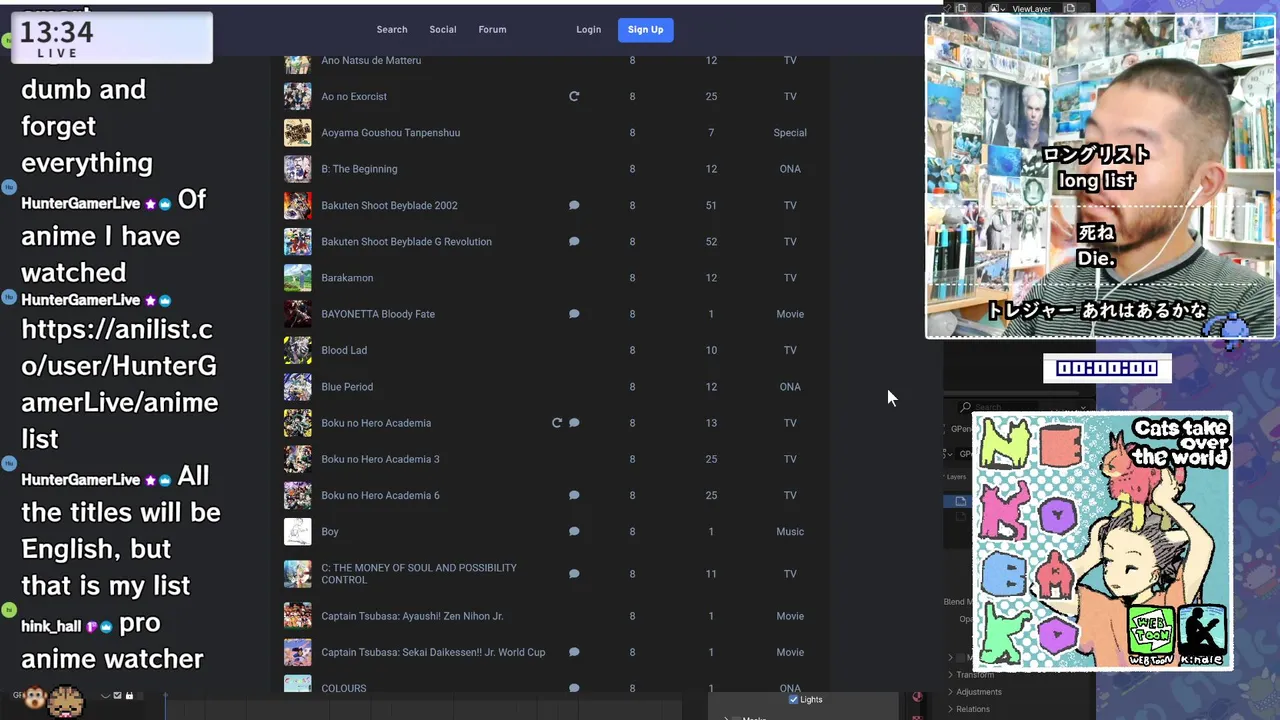Screen dimensions: 1280x720
Task: Click the monkey emoji avatar at bottom-left
Action: pyautogui.click(x=33, y=698)
